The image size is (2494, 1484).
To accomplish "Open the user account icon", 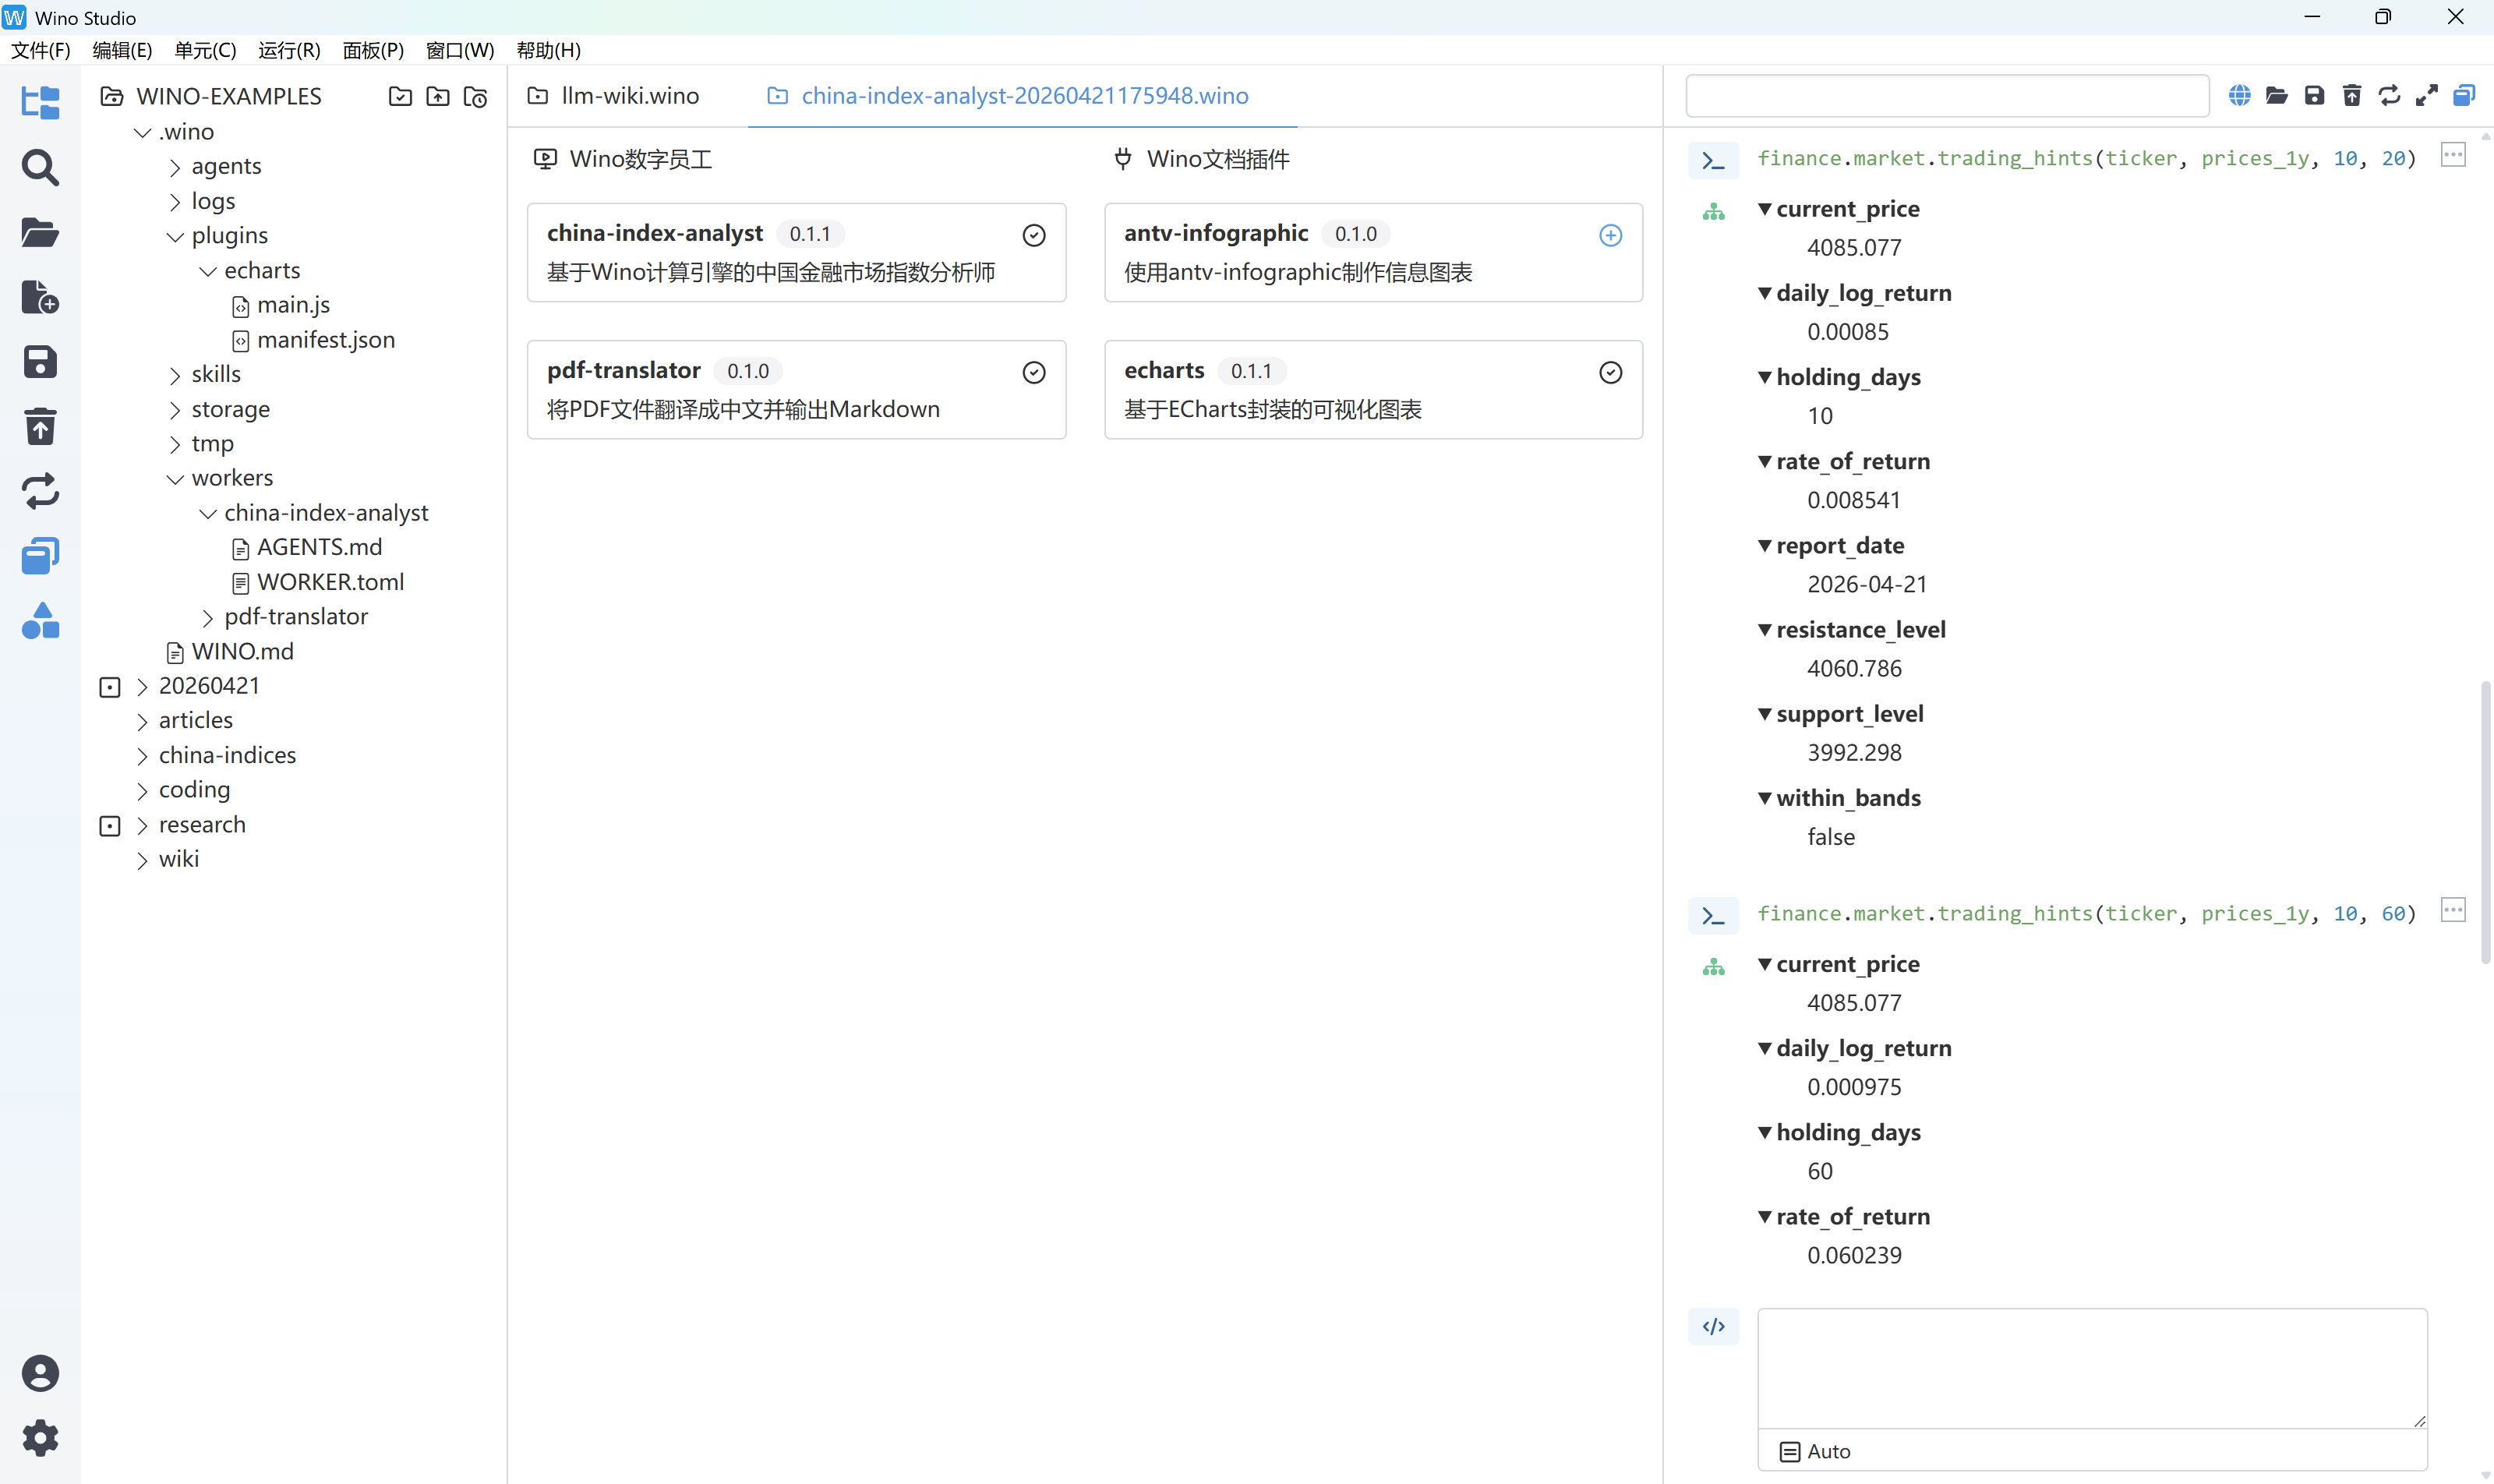I will pos(40,1373).
